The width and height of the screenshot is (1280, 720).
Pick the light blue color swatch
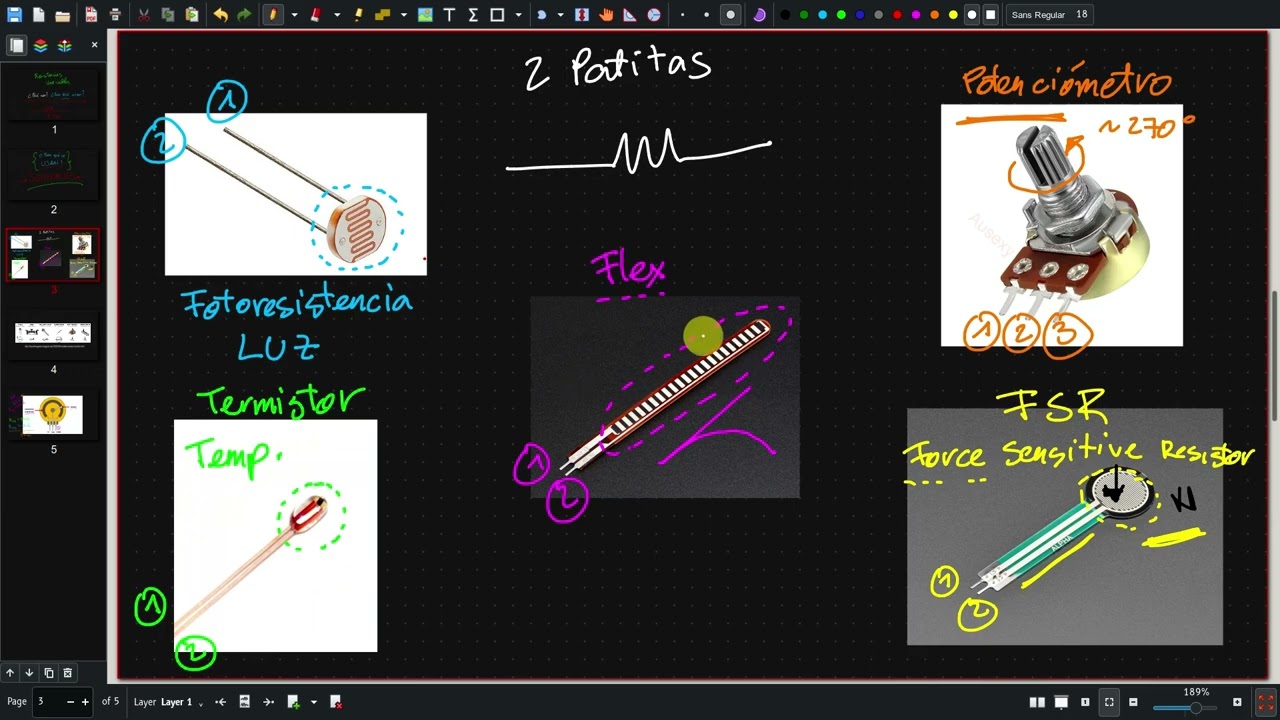pos(822,15)
